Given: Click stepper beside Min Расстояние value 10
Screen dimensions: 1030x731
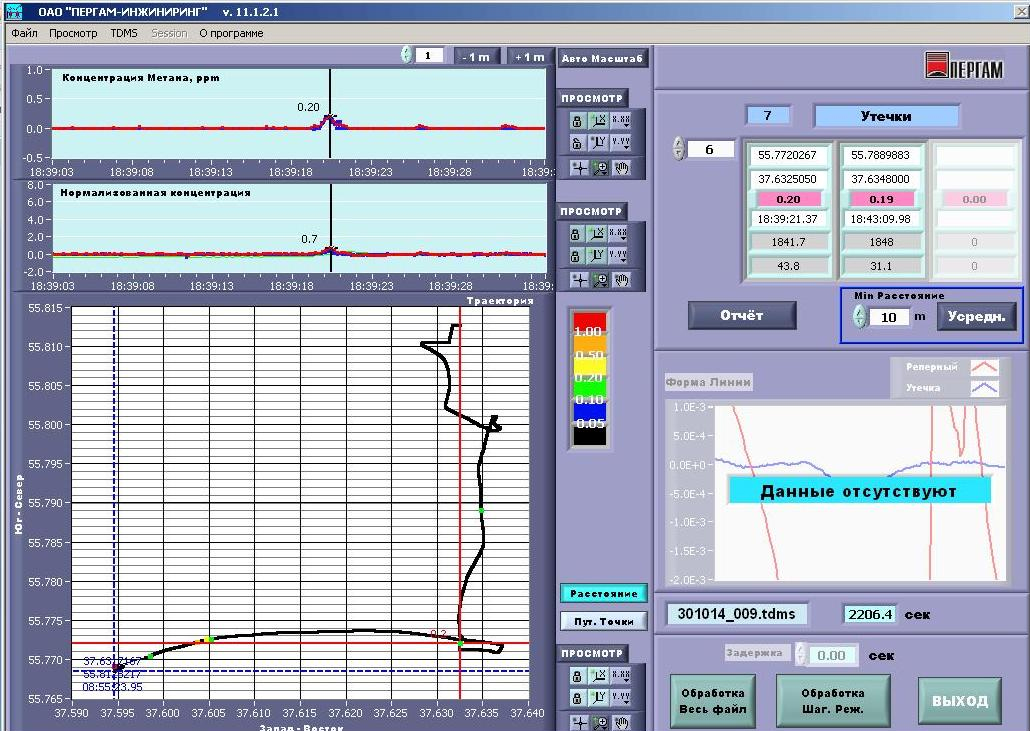Looking at the screenshot, I should 859,317.
